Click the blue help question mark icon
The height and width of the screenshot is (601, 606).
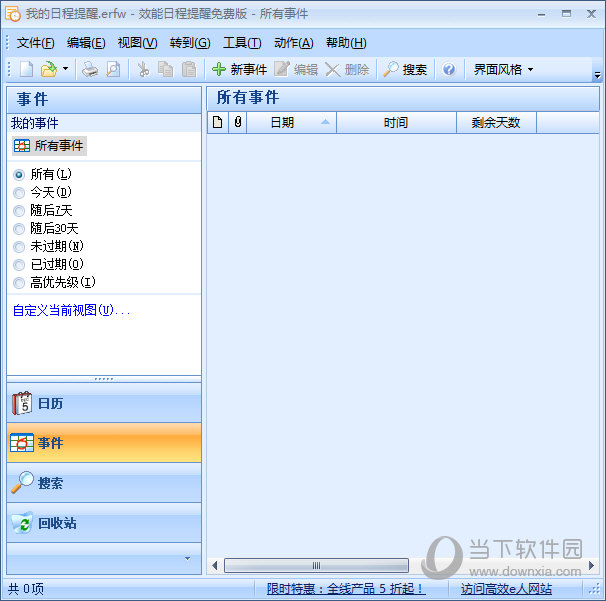pos(449,70)
